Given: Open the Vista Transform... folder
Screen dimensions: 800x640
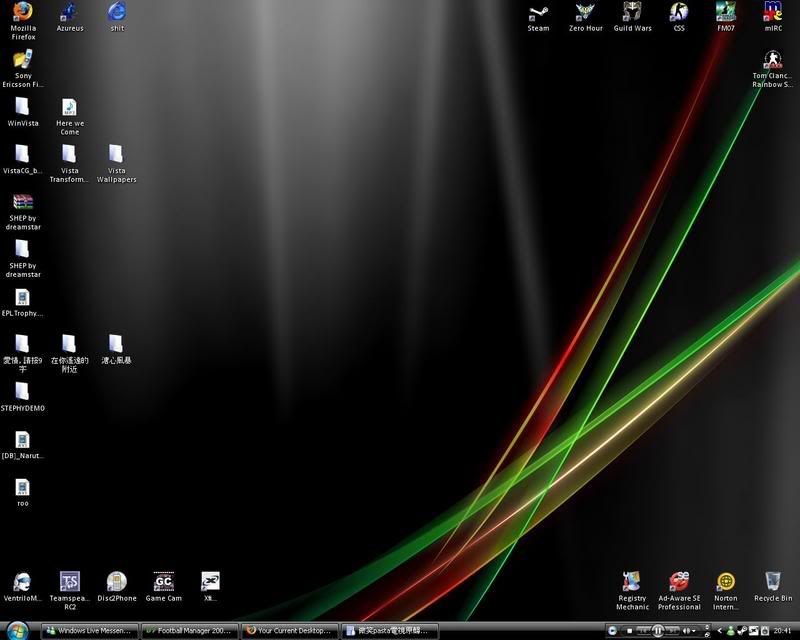Looking at the screenshot, I should [x=69, y=163].
